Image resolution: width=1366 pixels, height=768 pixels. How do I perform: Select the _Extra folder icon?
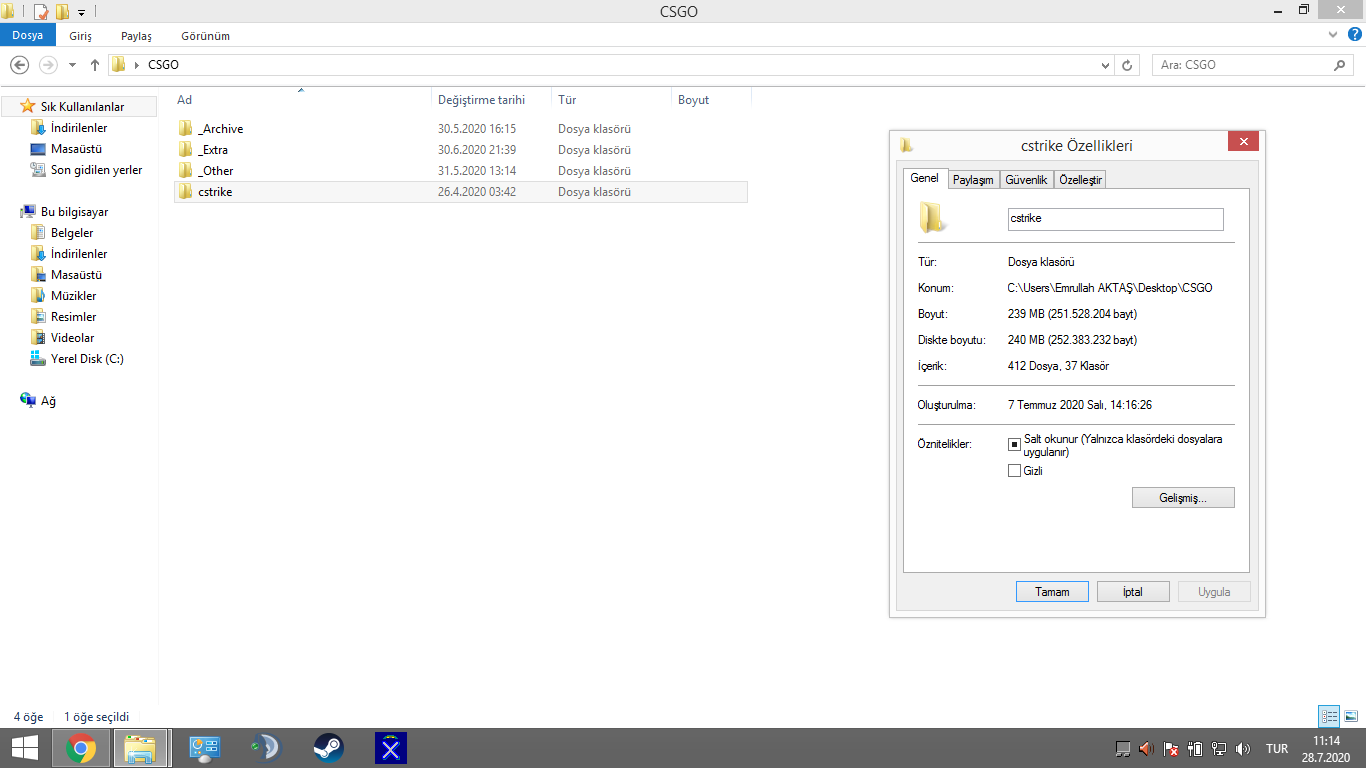tap(185, 150)
